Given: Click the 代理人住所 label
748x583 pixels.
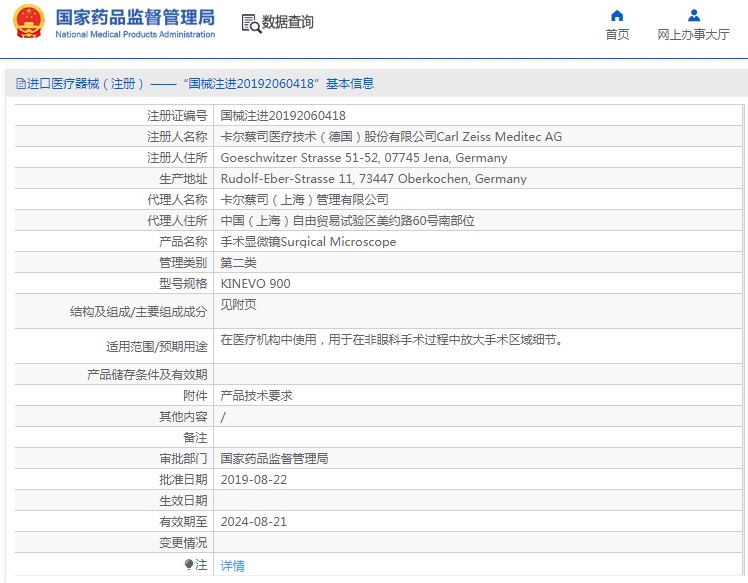Looking at the screenshot, I should pyautogui.click(x=177, y=220).
